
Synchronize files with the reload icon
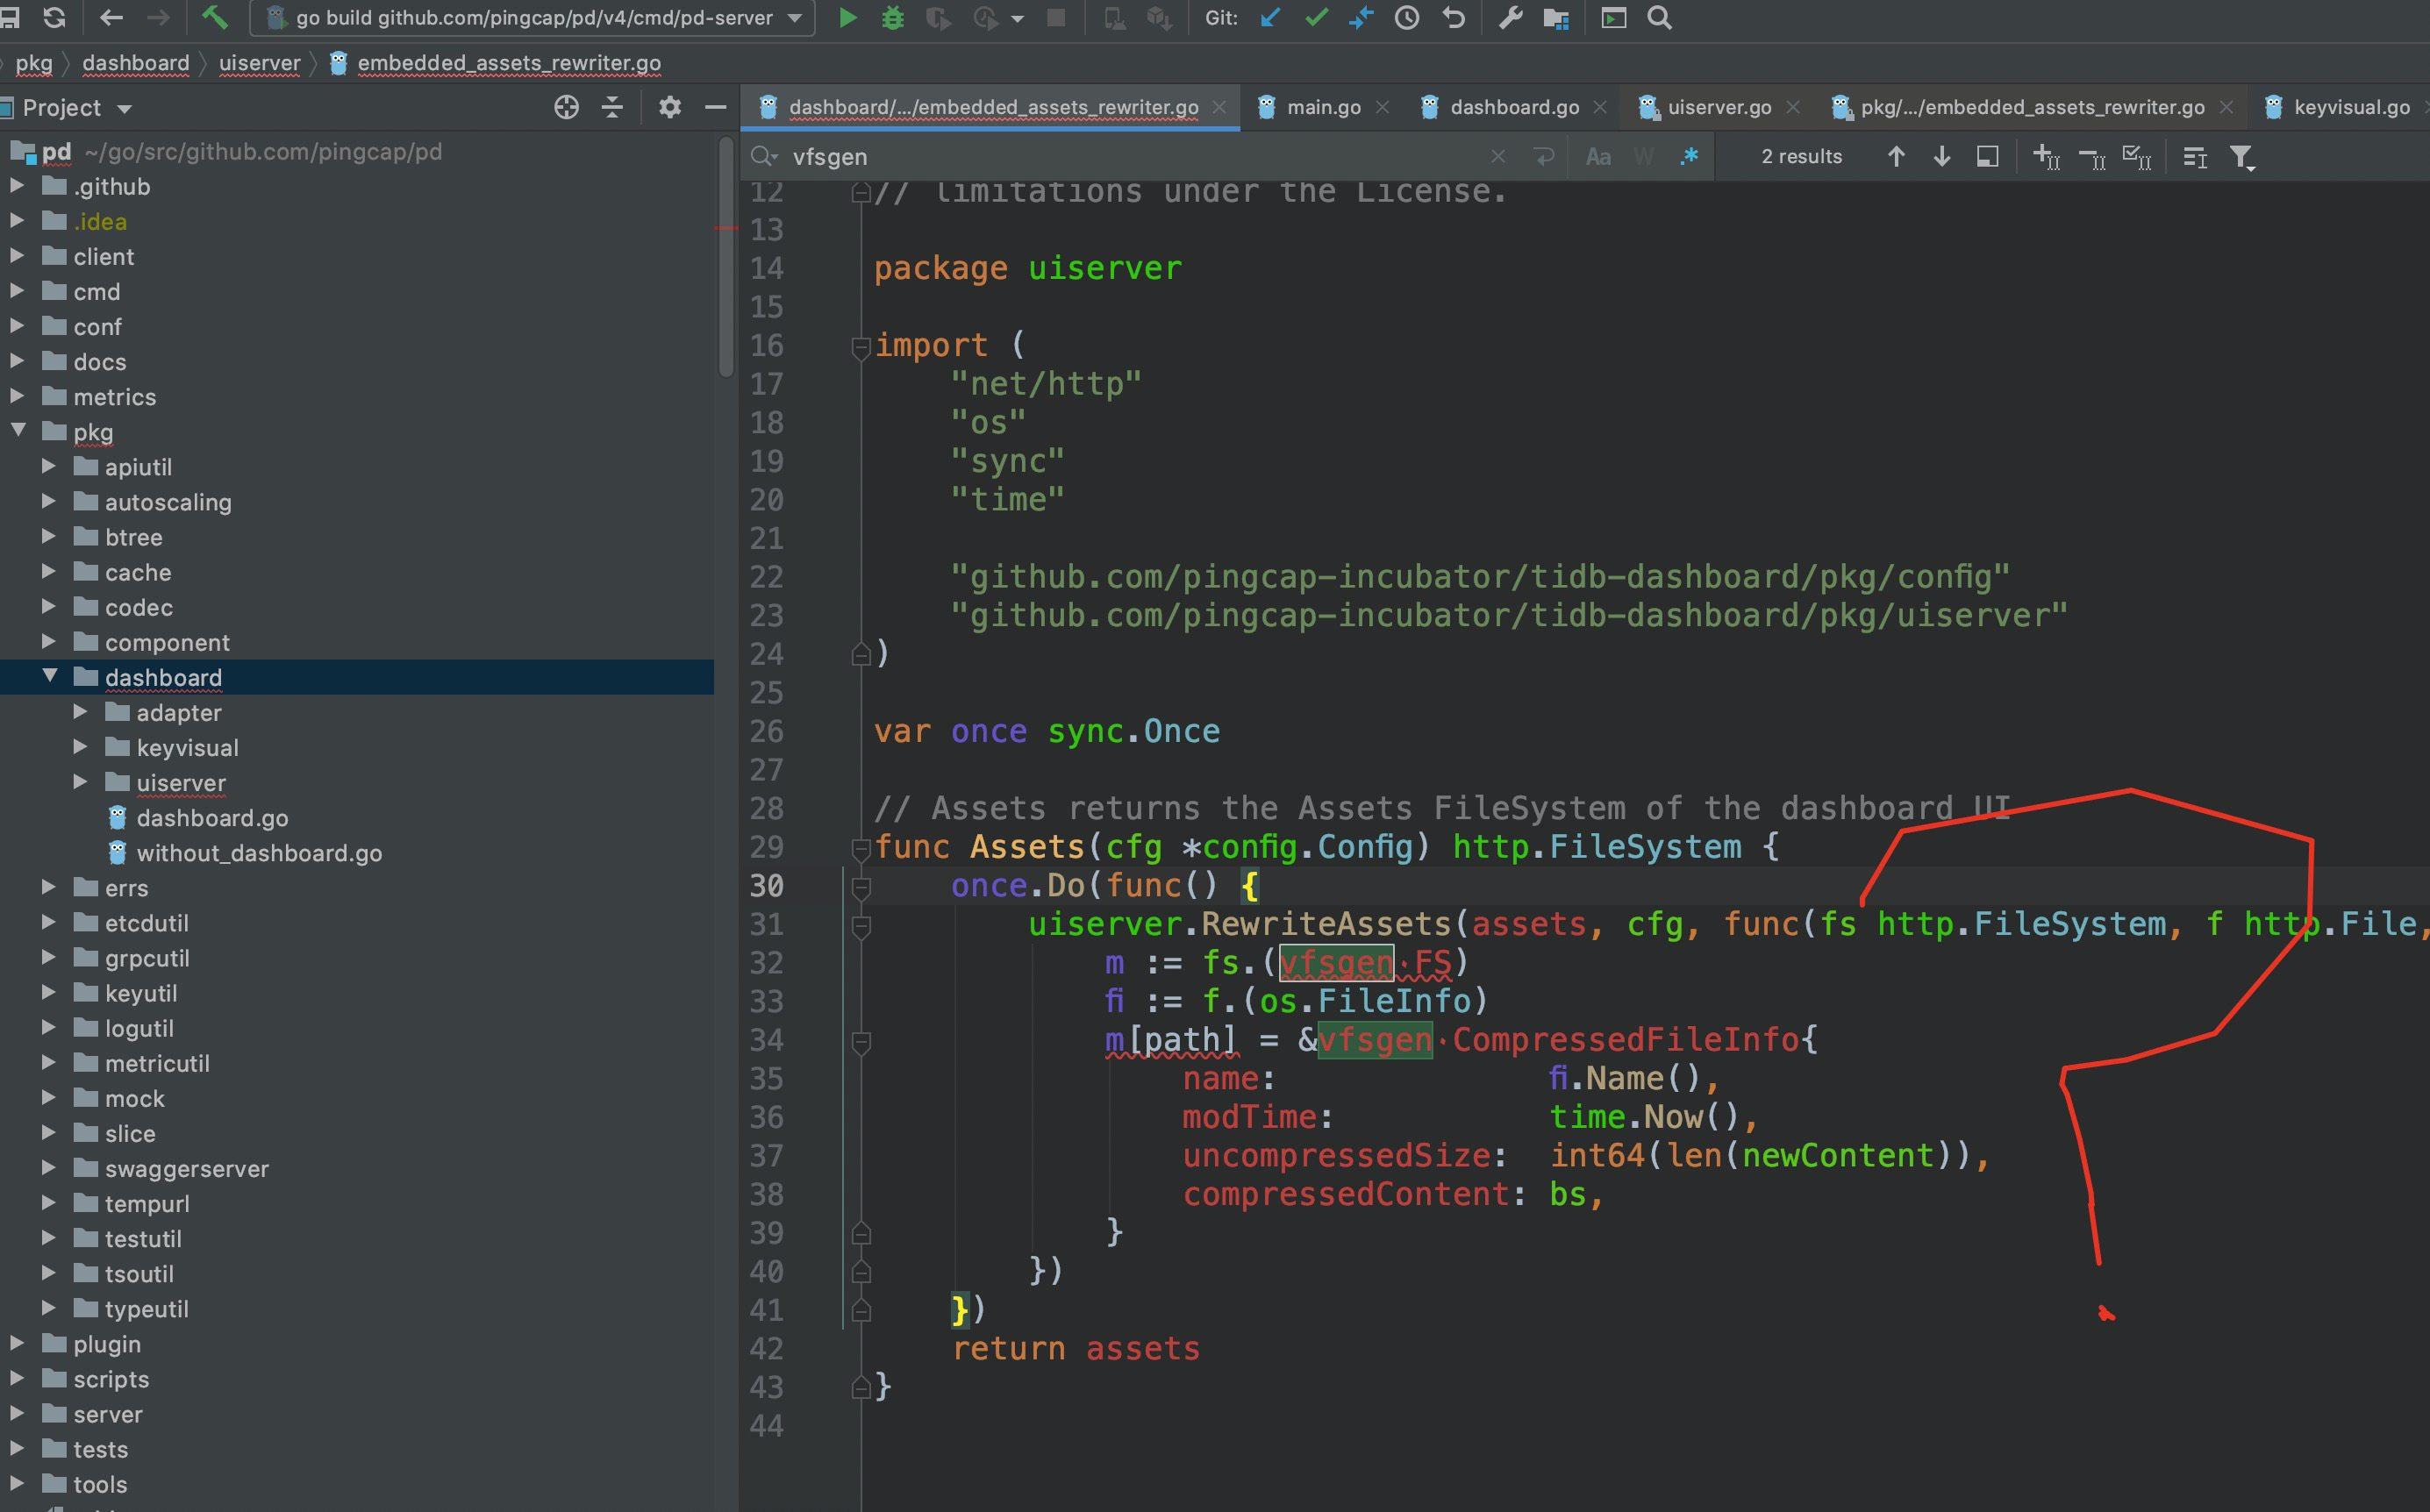(55, 18)
